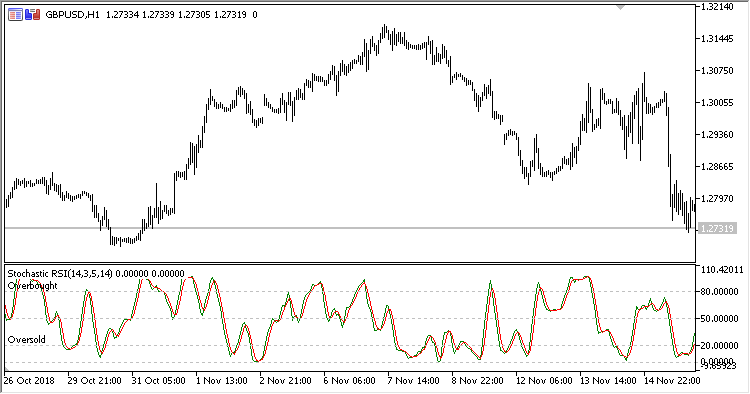Select the 20.00000 indicator level value

pos(719,345)
